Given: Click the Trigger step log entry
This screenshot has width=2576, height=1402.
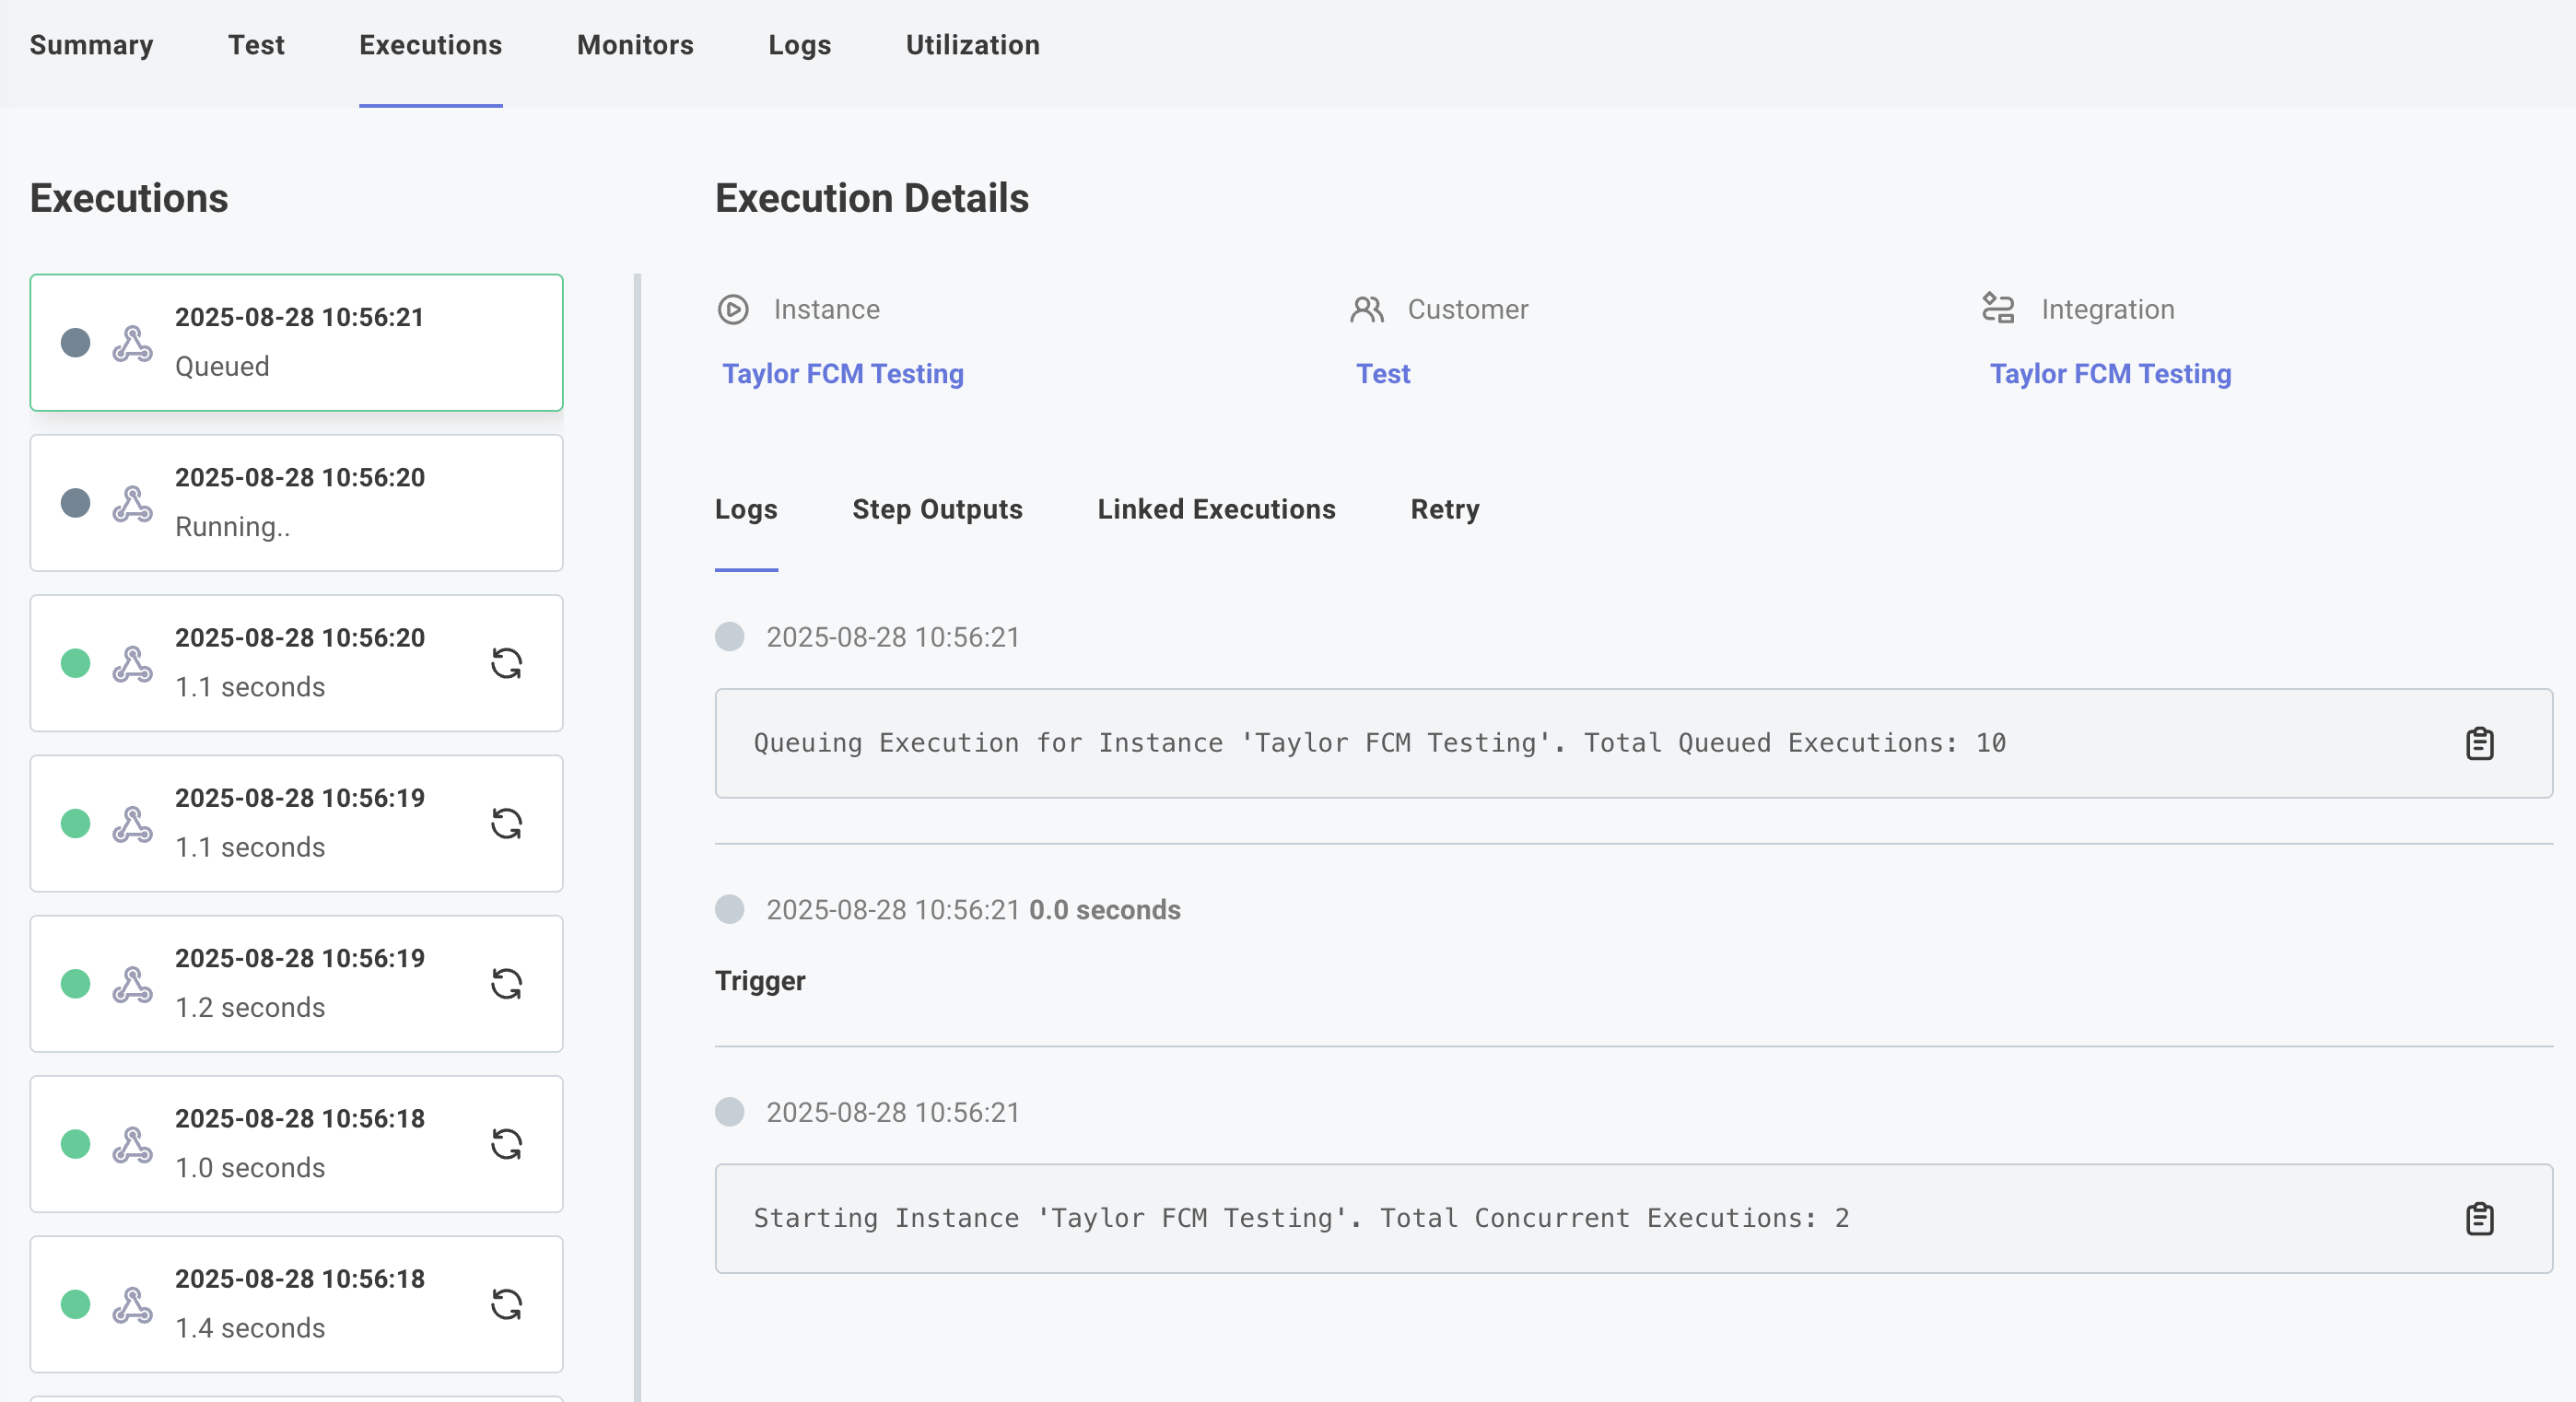Looking at the screenshot, I should tap(760, 981).
